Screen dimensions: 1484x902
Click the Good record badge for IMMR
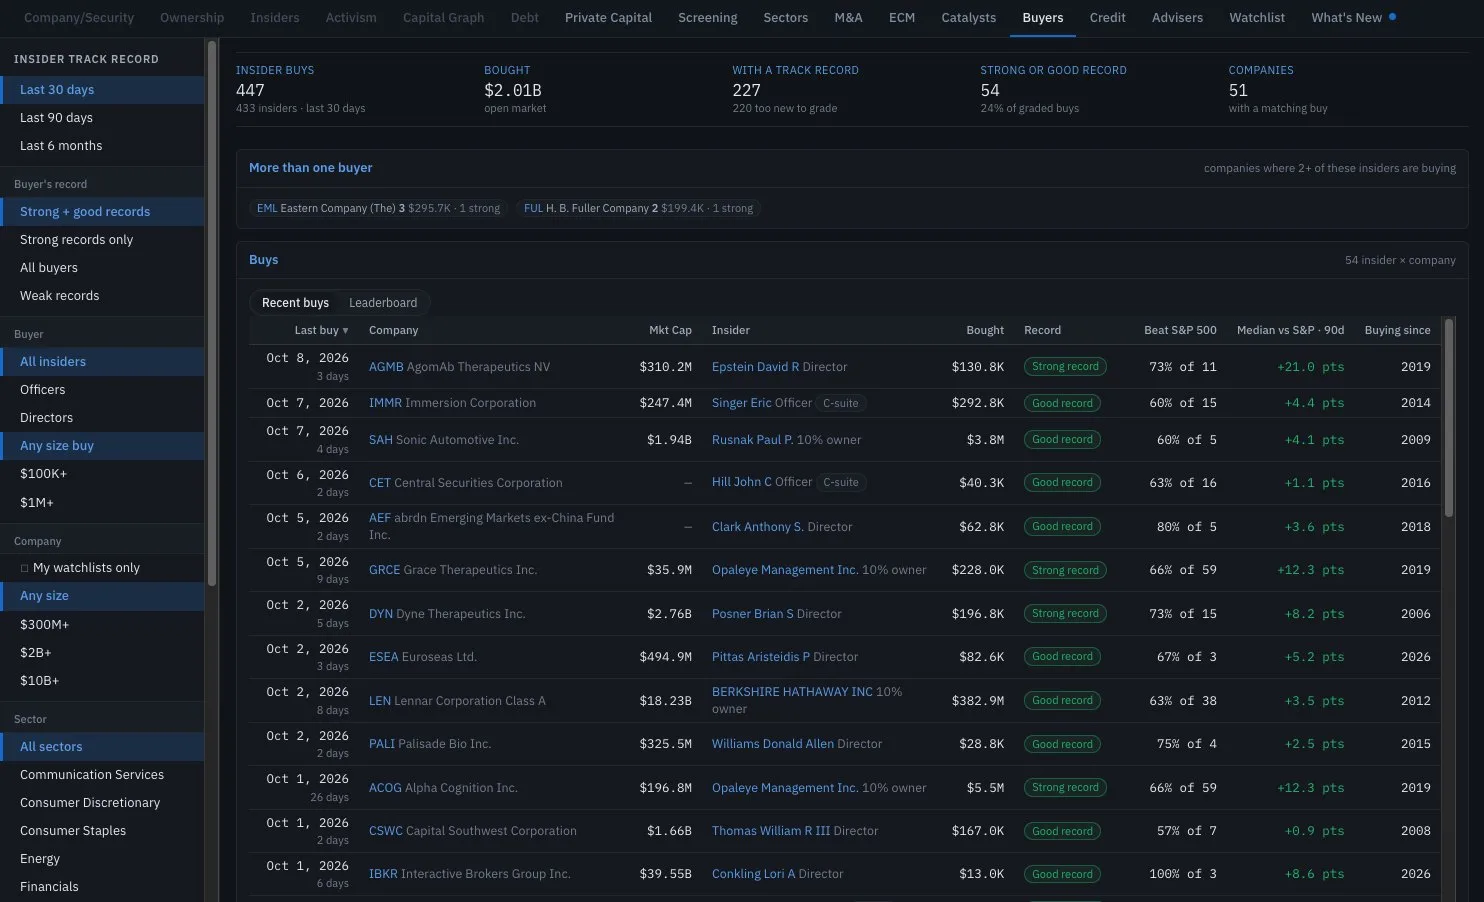(1062, 403)
